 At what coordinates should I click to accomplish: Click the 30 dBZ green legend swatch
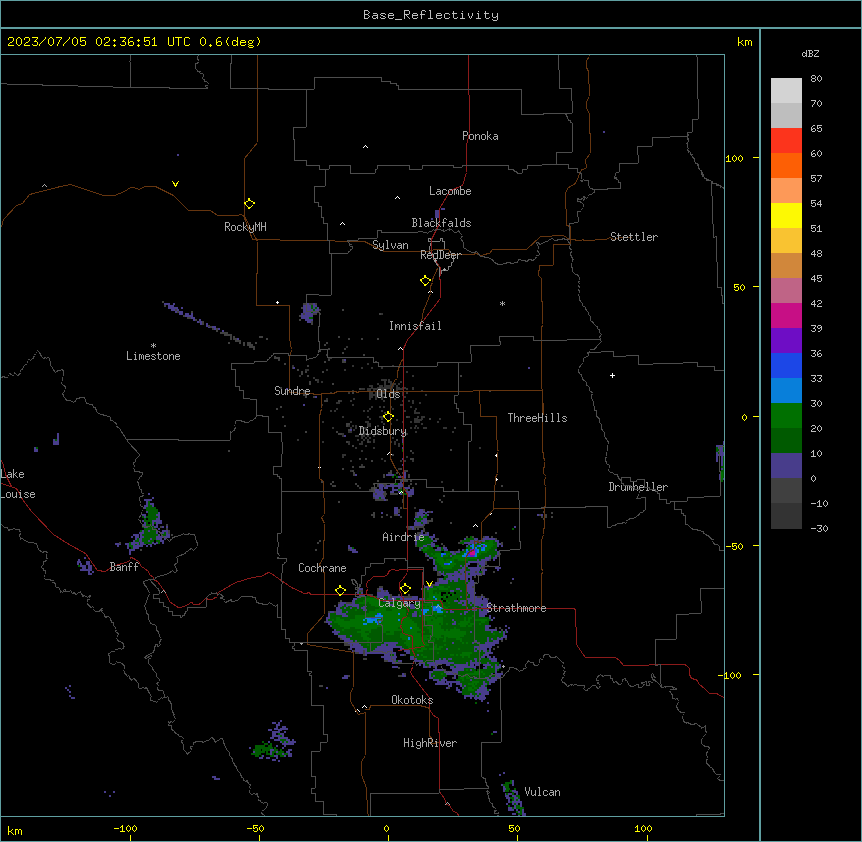point(786,416)
